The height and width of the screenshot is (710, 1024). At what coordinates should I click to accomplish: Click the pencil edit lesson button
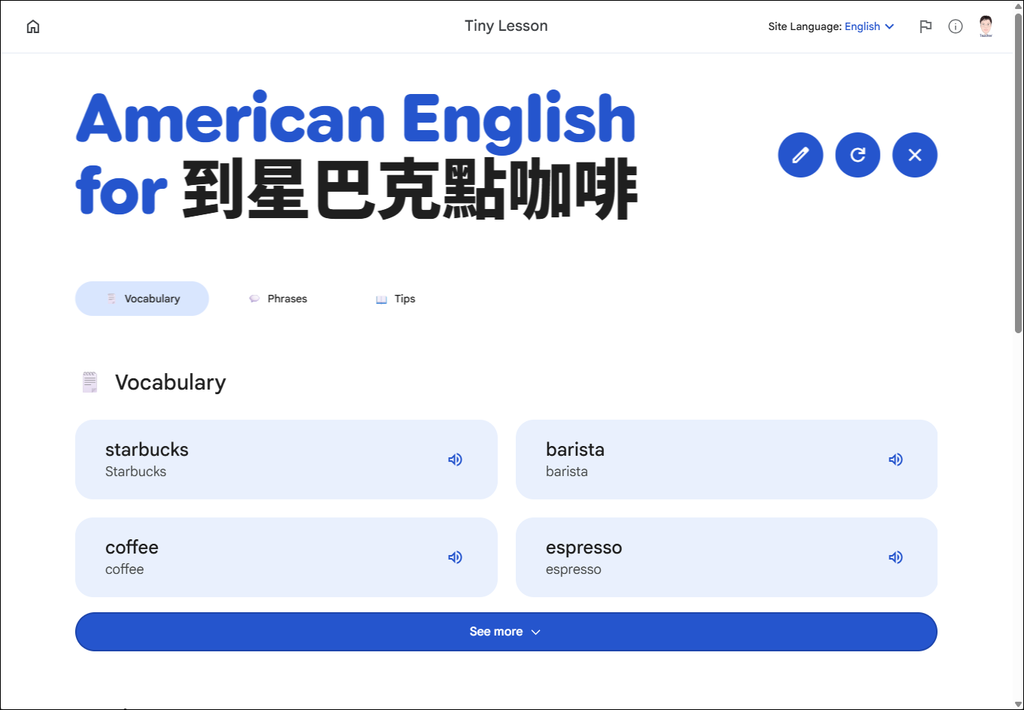(800, 155)
